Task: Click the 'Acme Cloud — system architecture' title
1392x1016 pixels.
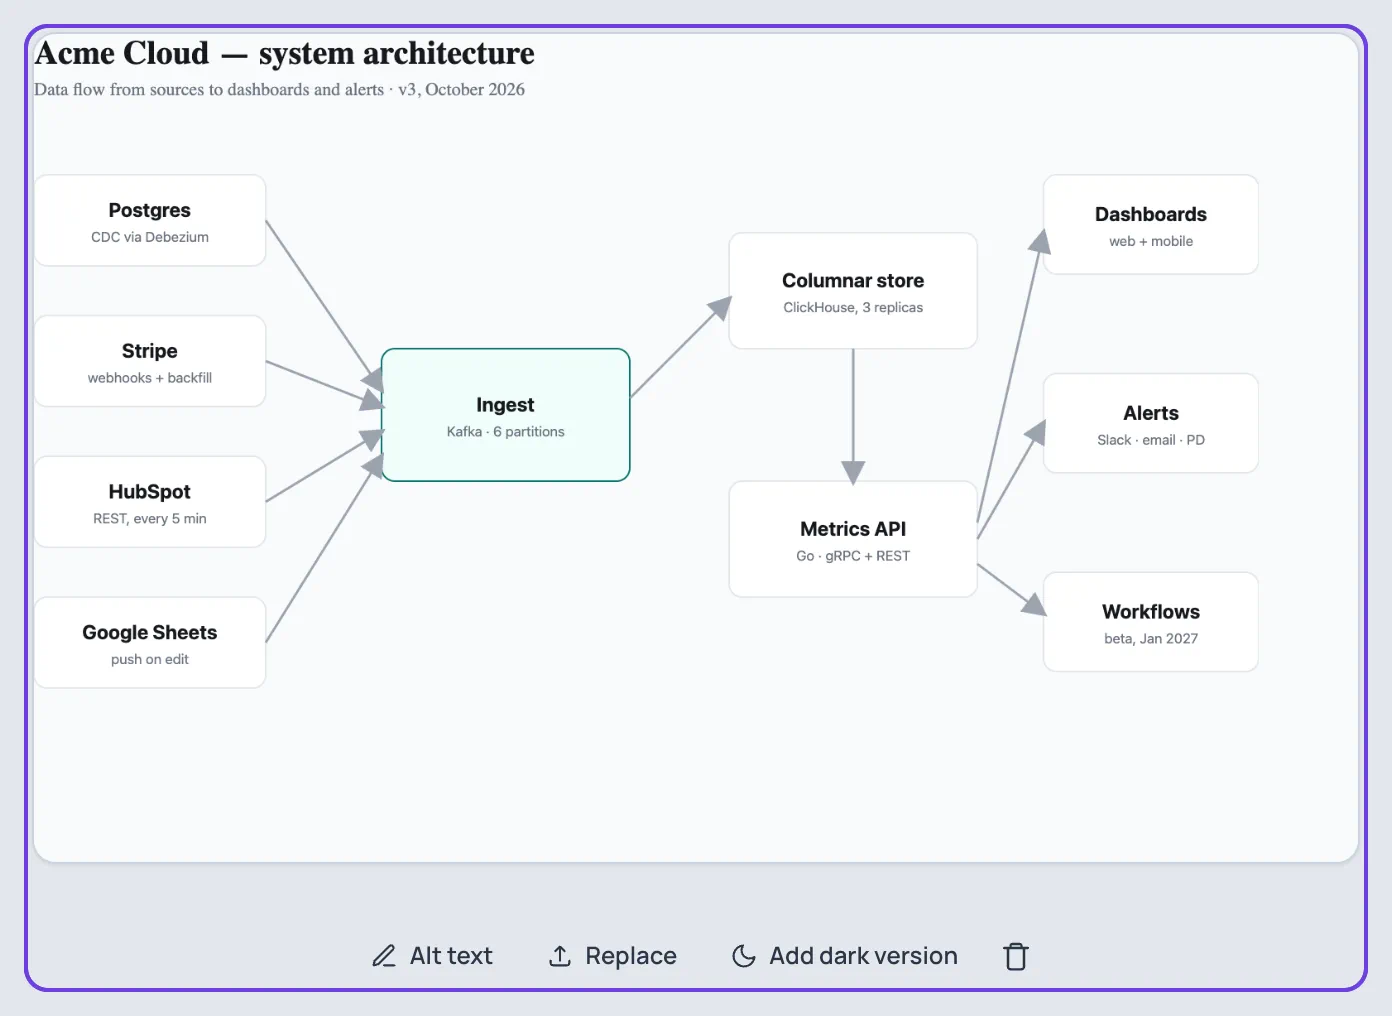Action: (x=285, y=53)
